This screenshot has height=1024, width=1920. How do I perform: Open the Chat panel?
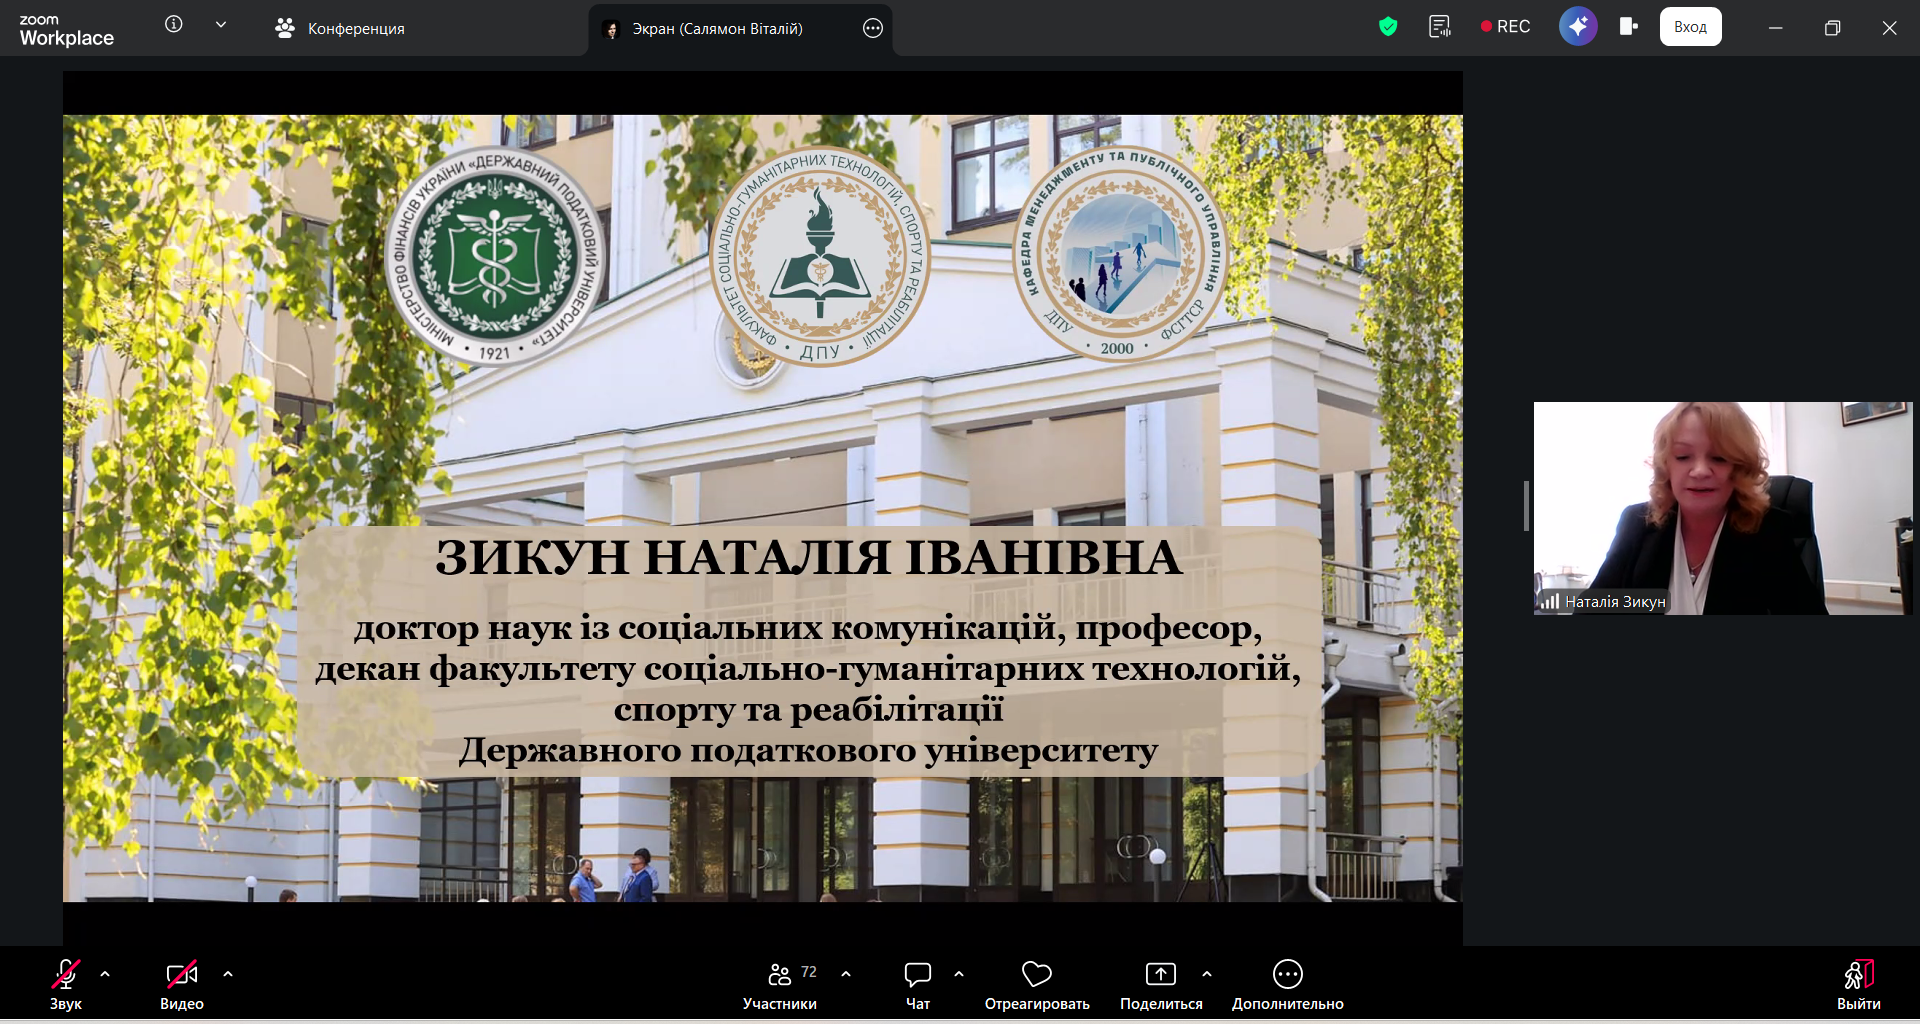[917, 985]
